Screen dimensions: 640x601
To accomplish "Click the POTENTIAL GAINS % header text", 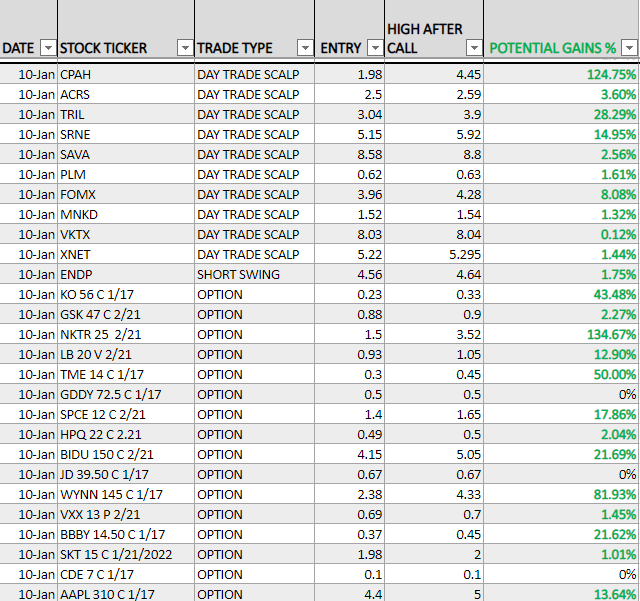I will click(x=553, y=48).
